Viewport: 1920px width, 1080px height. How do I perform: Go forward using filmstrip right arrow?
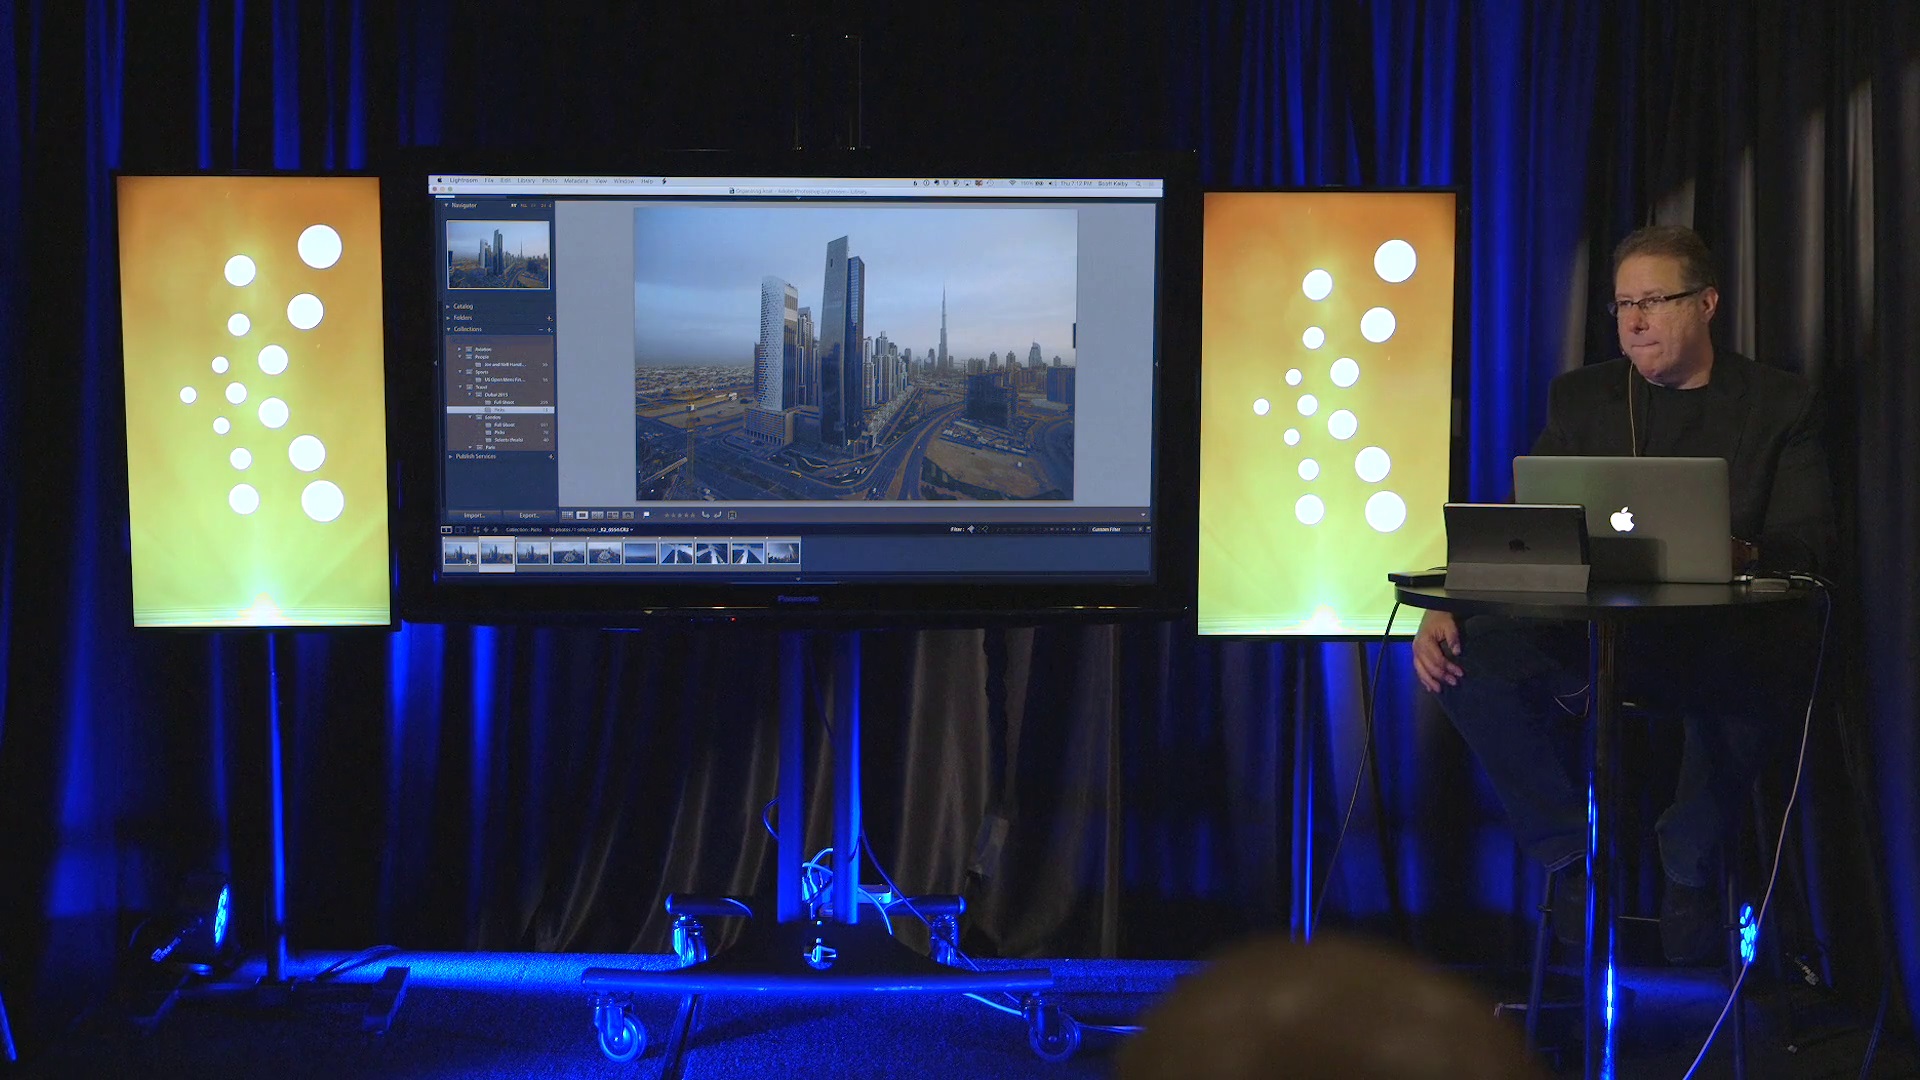[495, 530]
